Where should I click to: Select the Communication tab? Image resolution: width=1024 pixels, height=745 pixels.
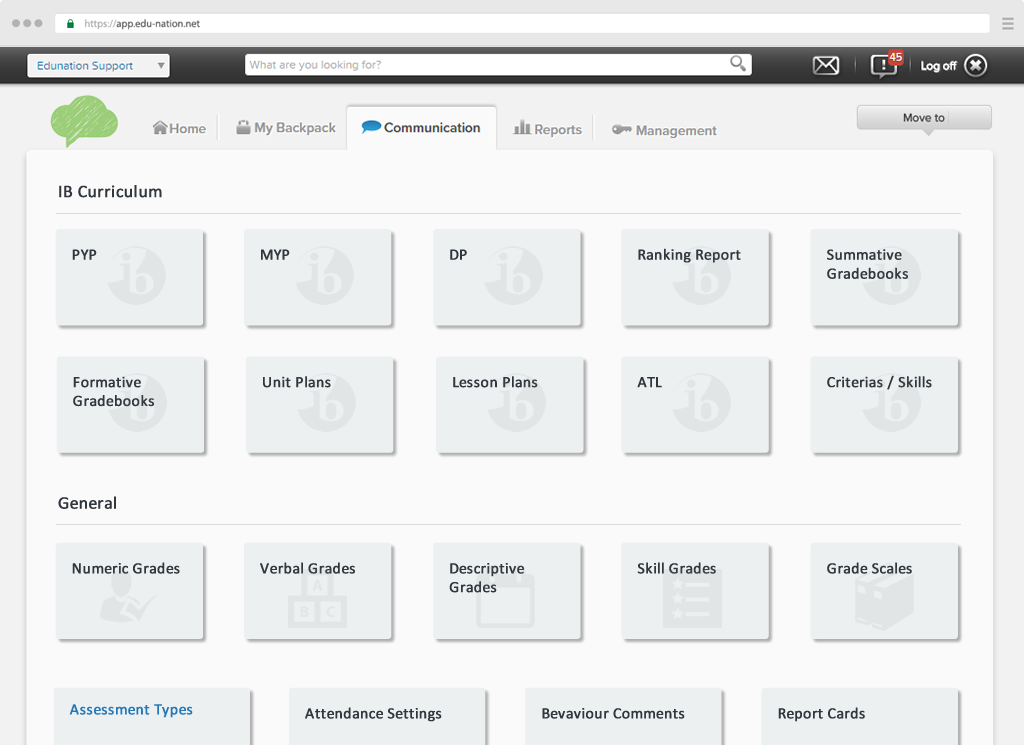click(421, 128)
